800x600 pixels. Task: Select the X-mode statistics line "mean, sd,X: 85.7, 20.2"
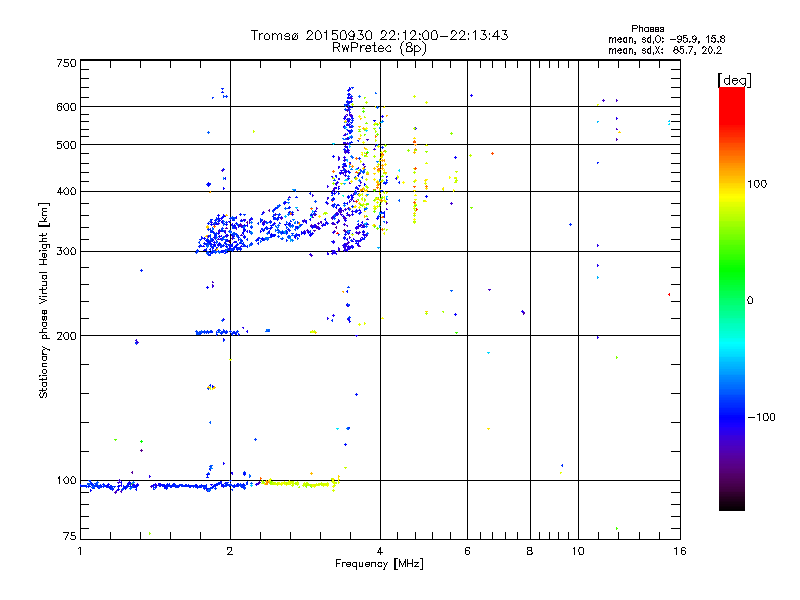point(665,50)
